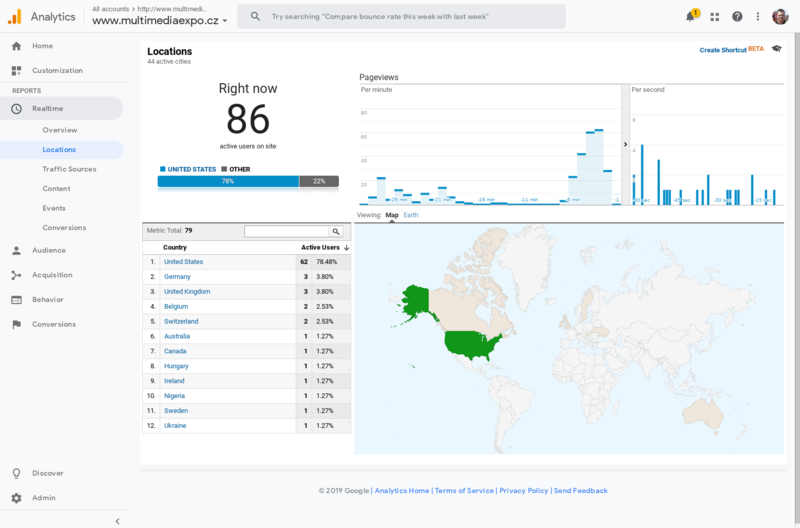Click Create Shortcut link
Viewport: 800px width, 528px height.
pyautogui.click(x=723, y=50)
